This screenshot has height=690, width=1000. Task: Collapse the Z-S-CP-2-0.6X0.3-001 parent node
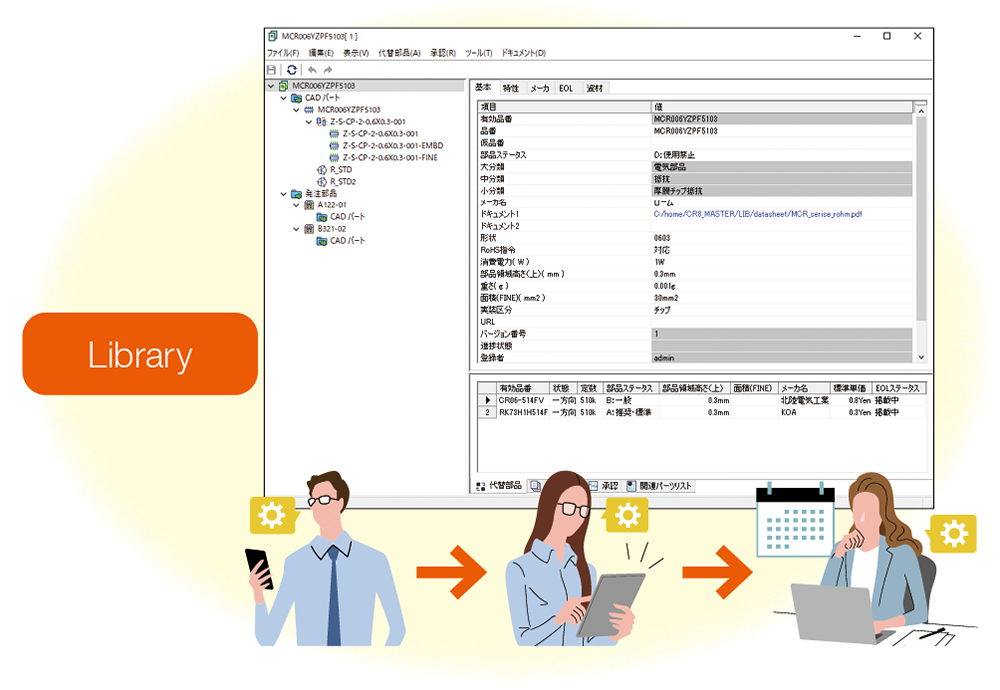tap(310, 122)
